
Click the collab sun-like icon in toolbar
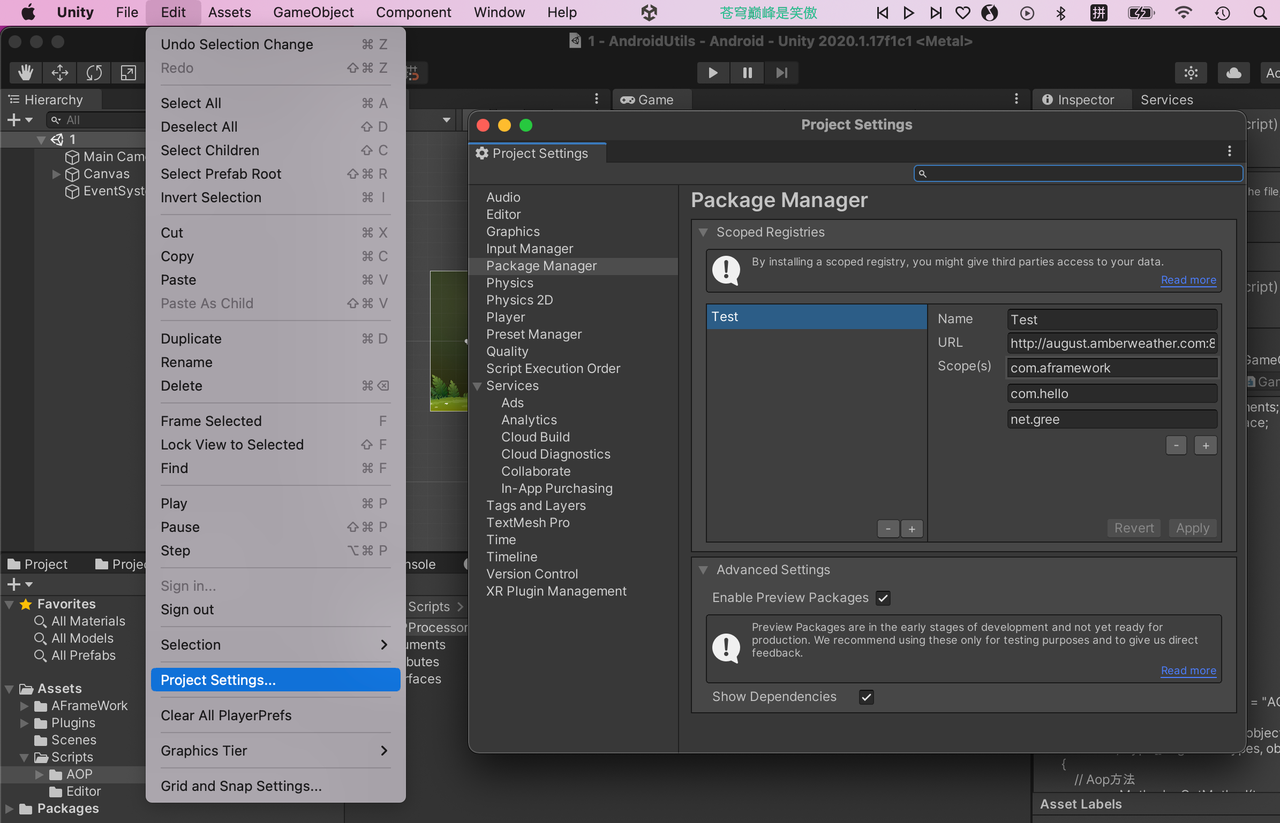[1191, 72]
